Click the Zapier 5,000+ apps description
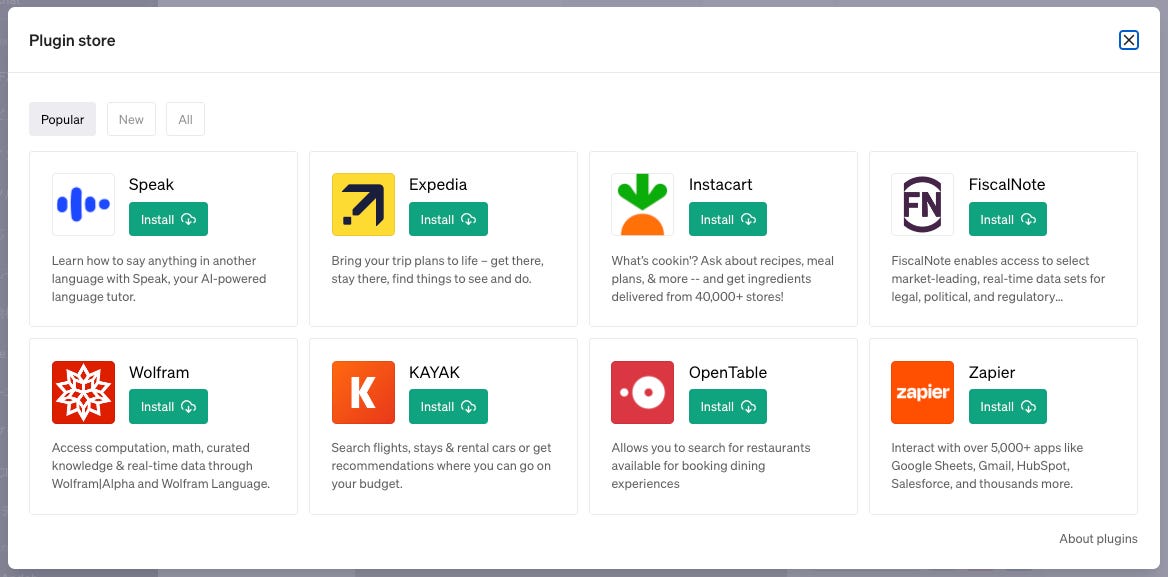The image size is (1168, 577). pyautogui.click(x=987, y=466)
